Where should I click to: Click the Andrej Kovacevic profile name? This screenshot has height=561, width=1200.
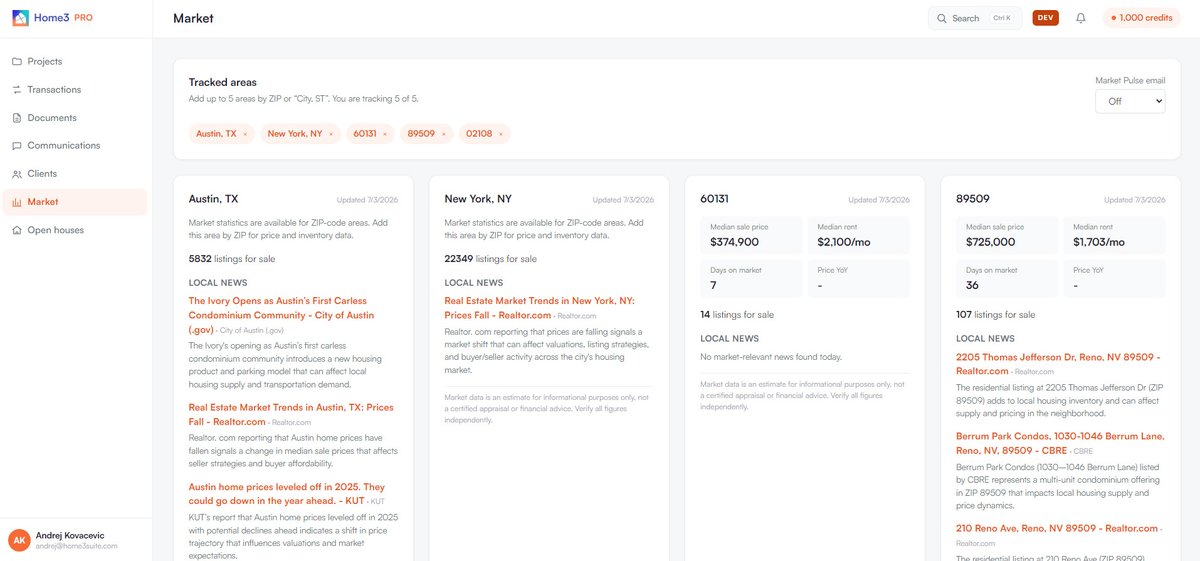[x=70, y=535]
